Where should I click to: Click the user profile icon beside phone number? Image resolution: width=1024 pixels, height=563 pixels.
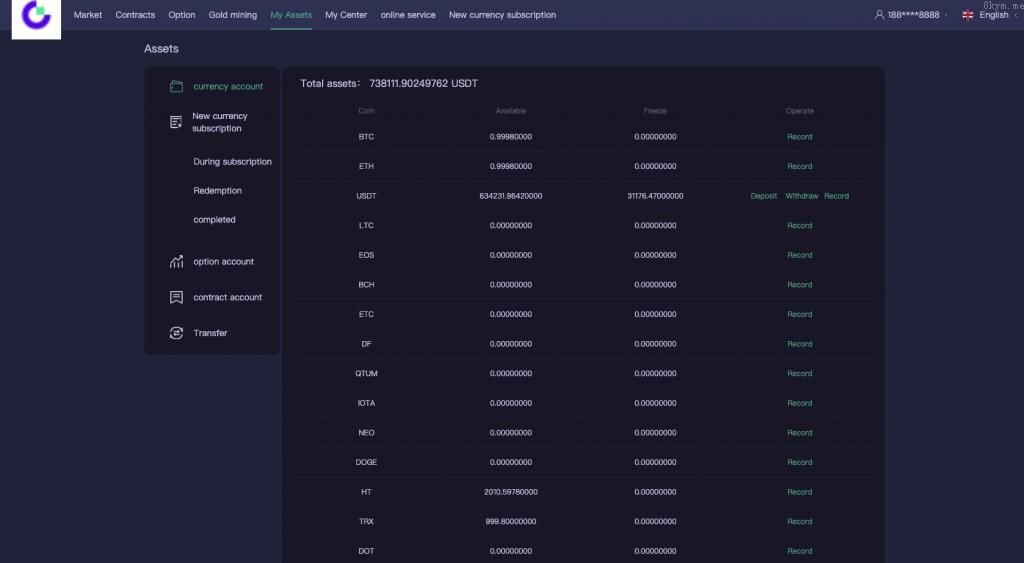click(x=879, y=15)
